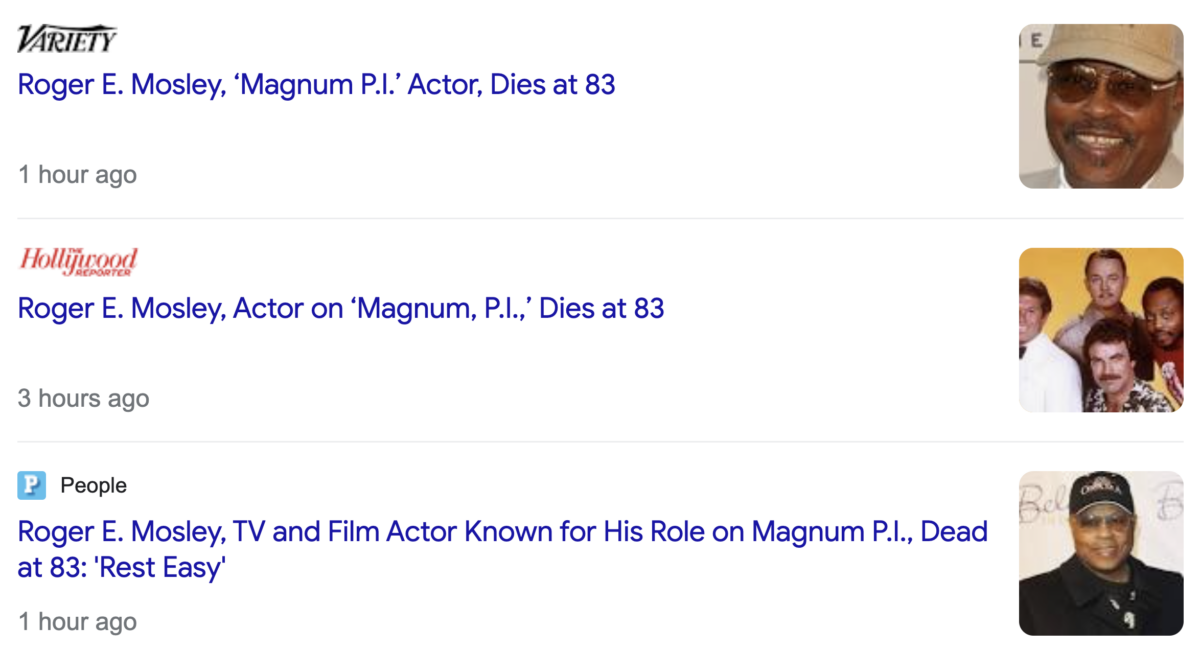
Task: Click the Variety logo
Action: tap(67, 39)
